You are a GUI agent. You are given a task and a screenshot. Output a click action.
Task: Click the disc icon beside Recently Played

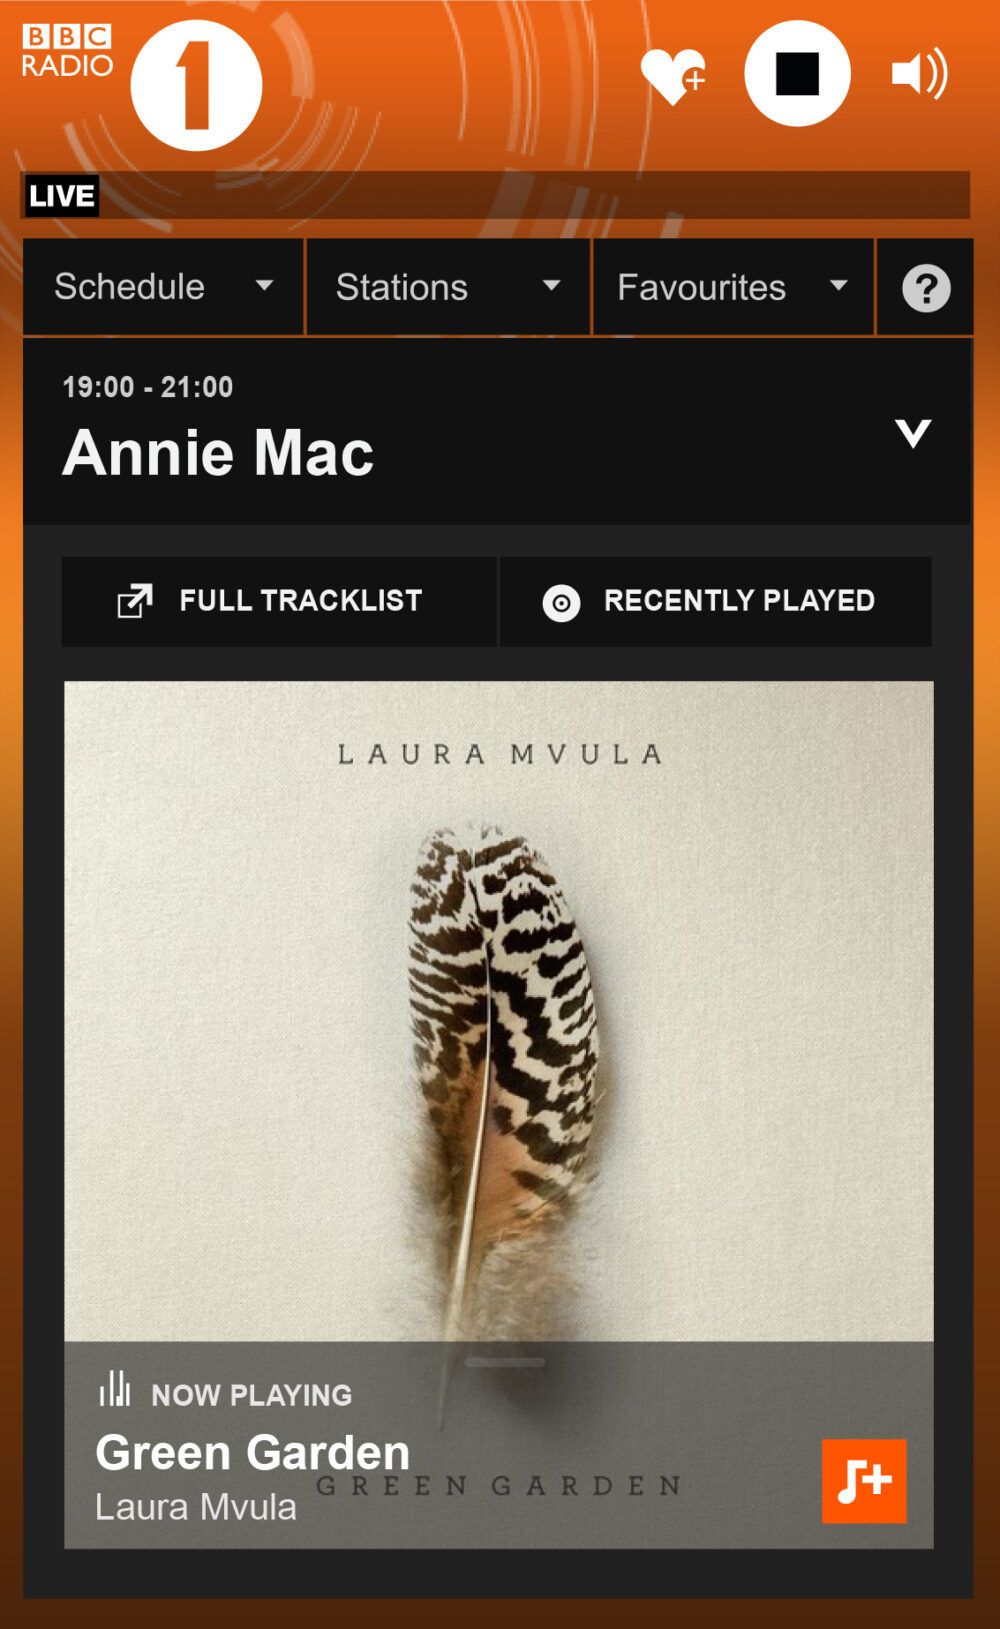pos(561,603)
